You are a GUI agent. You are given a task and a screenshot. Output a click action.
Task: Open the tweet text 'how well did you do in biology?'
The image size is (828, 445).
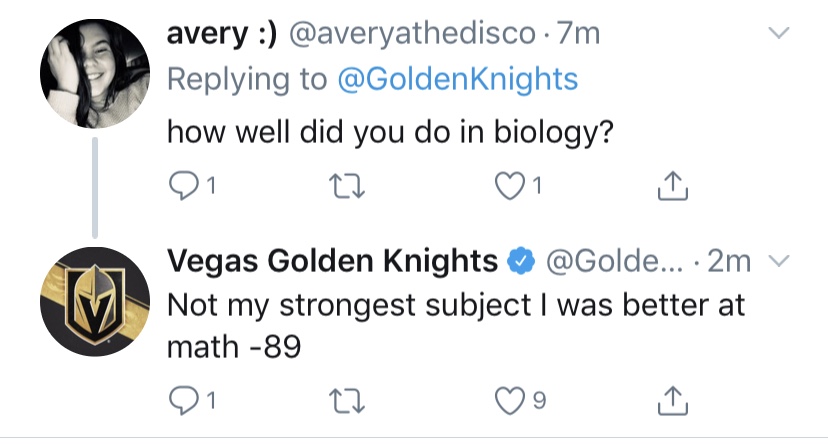[390, 131]
